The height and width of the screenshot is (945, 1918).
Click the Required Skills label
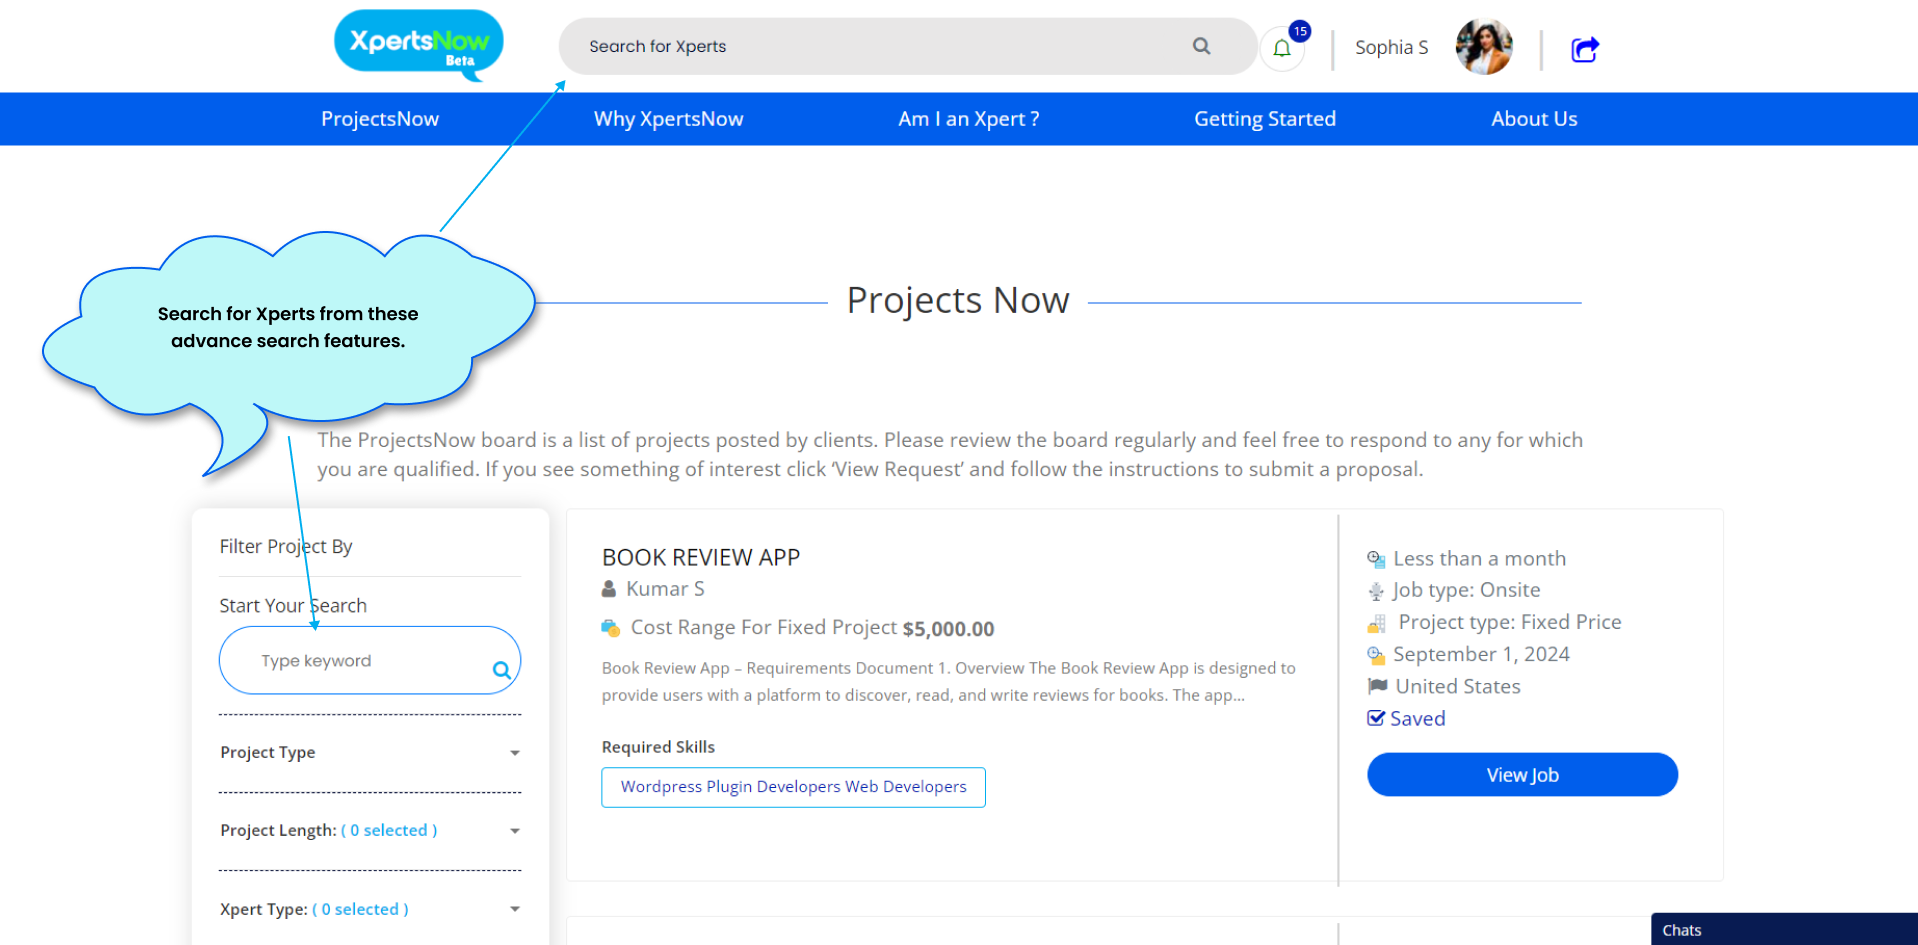click(658, 747)
